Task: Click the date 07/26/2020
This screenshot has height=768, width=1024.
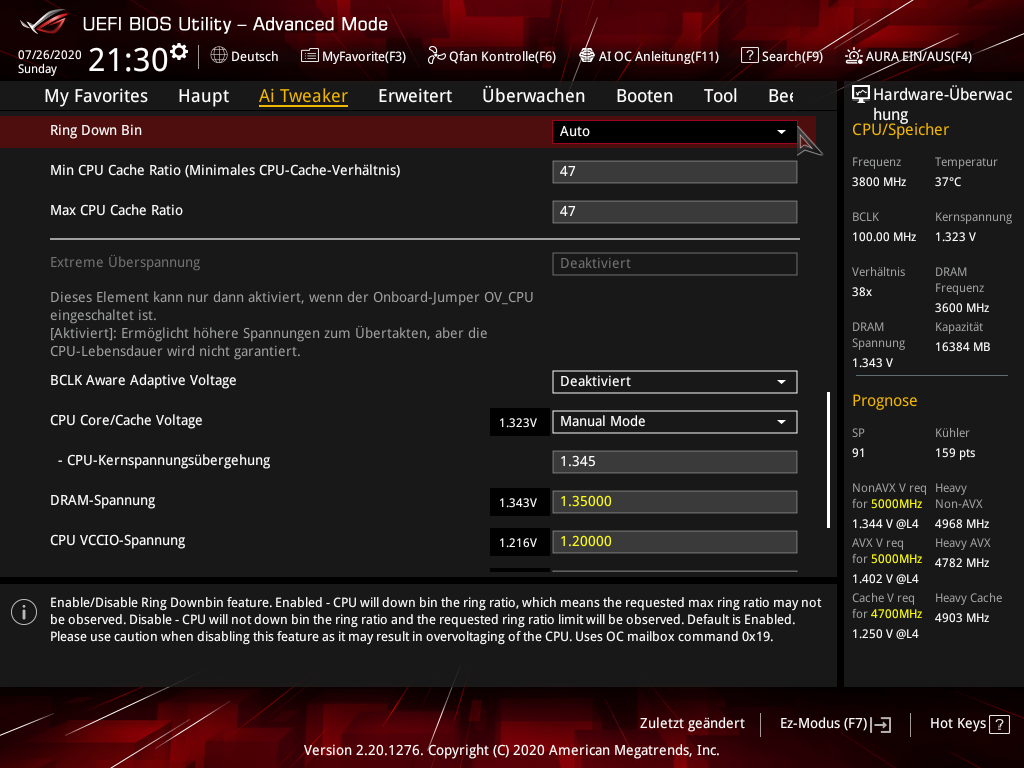Action: pyautogui.click(x=50, y=55)
